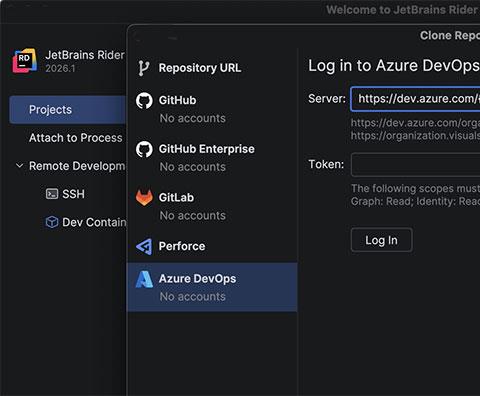
Task: Click the JetBrains Rider logo icon
Action: pos(25,61)
